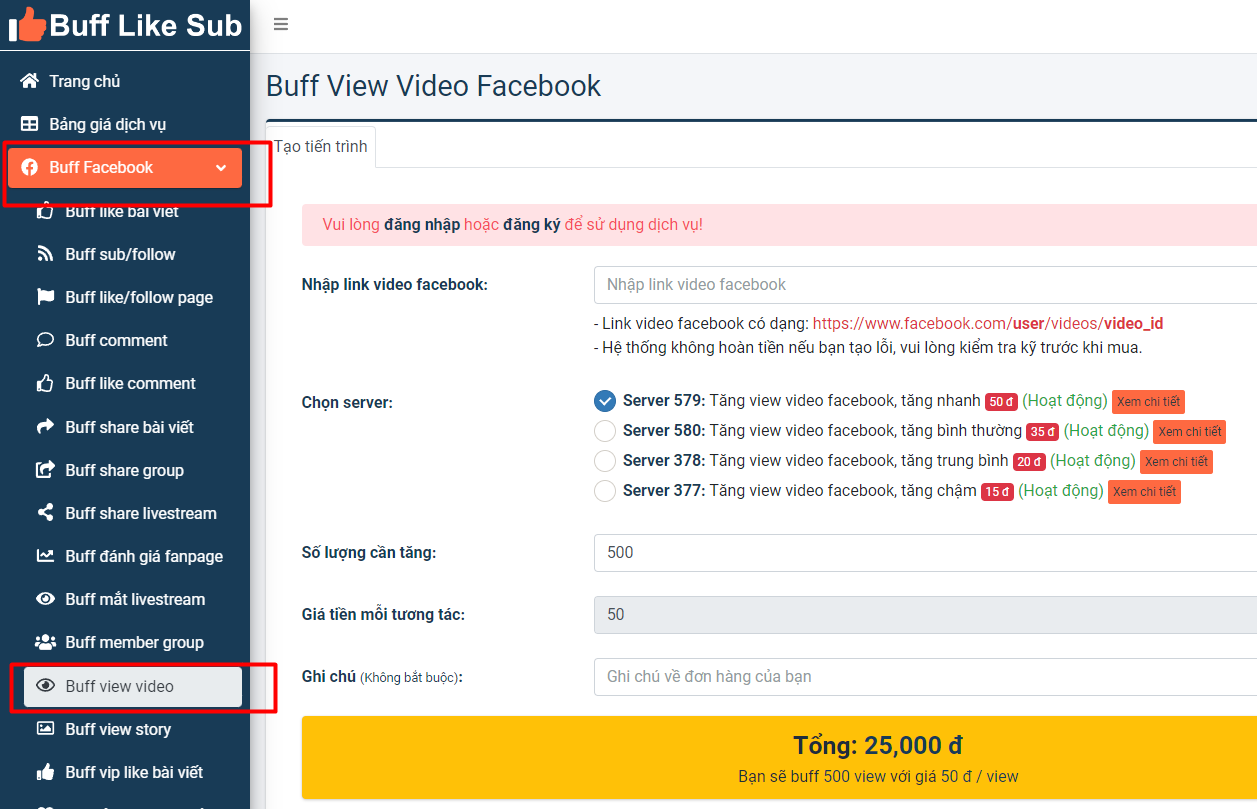Click the table icon beside Bảng giá dịch vụ
1257x809 pixels.
(x=30, y=124)
